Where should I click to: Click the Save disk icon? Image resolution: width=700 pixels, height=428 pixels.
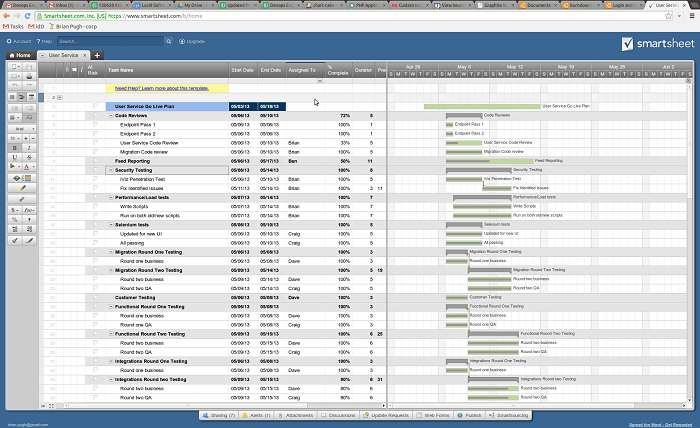[29, 66]
